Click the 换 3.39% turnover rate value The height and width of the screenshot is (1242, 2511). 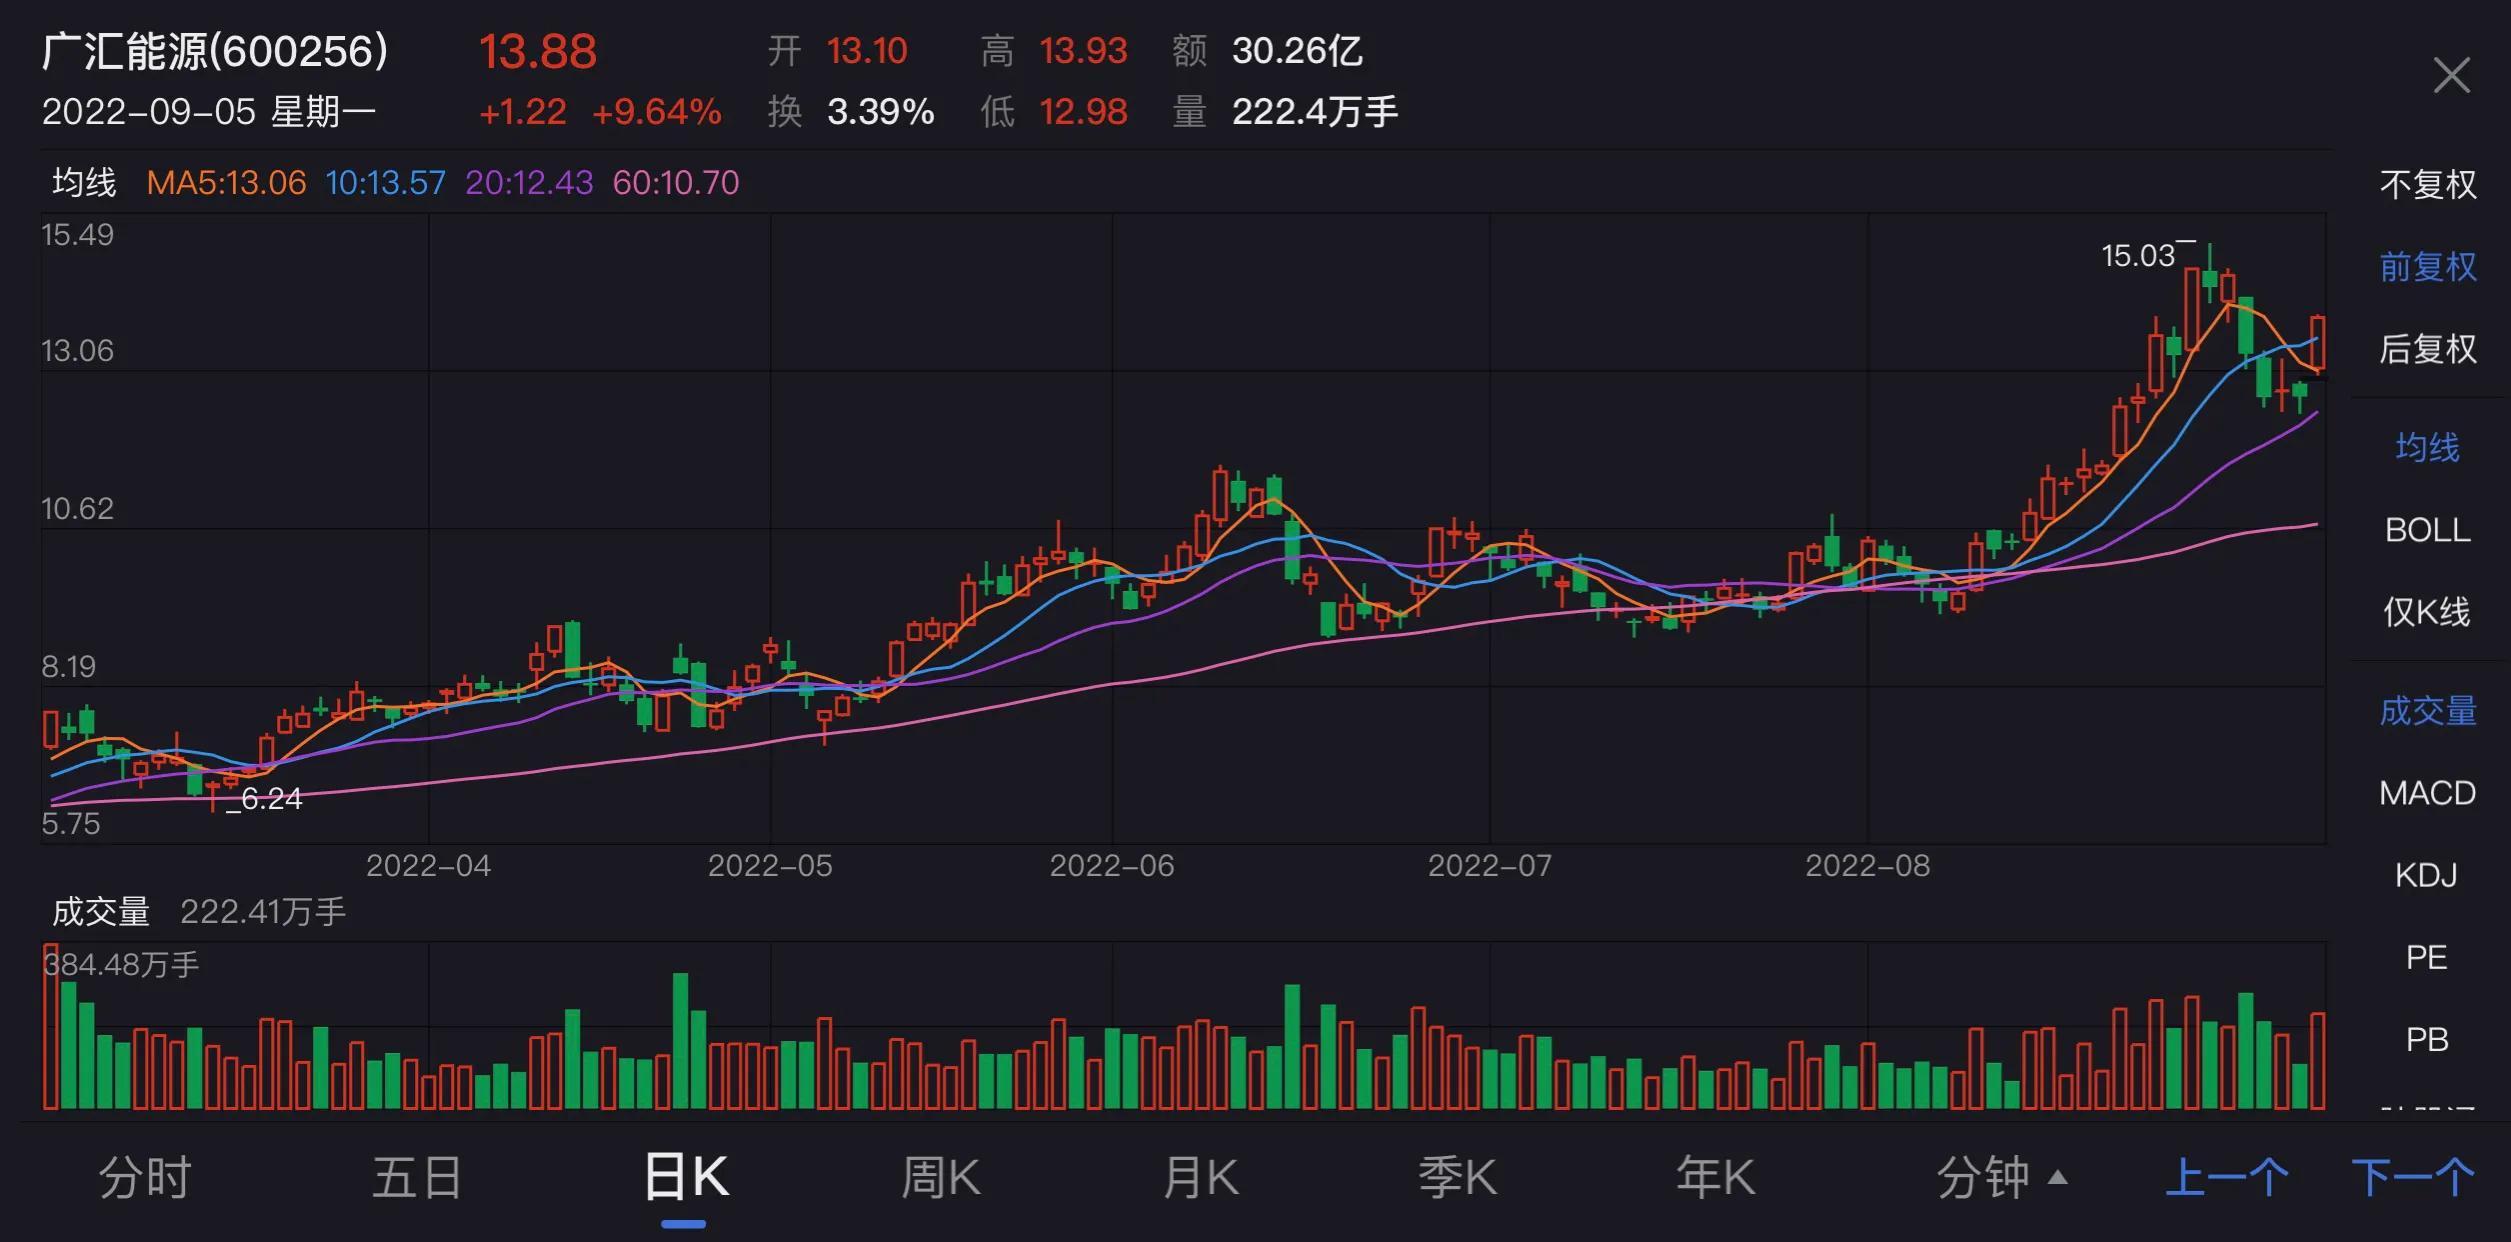[851, 111]
